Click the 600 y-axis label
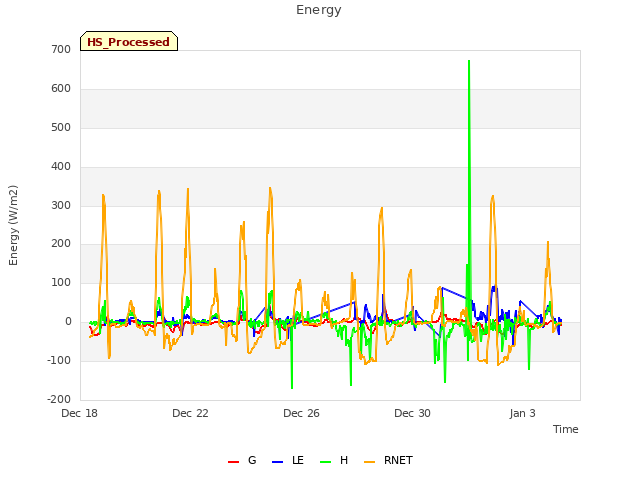The width and height of the screenshot is (640, 480). [61, 89]
